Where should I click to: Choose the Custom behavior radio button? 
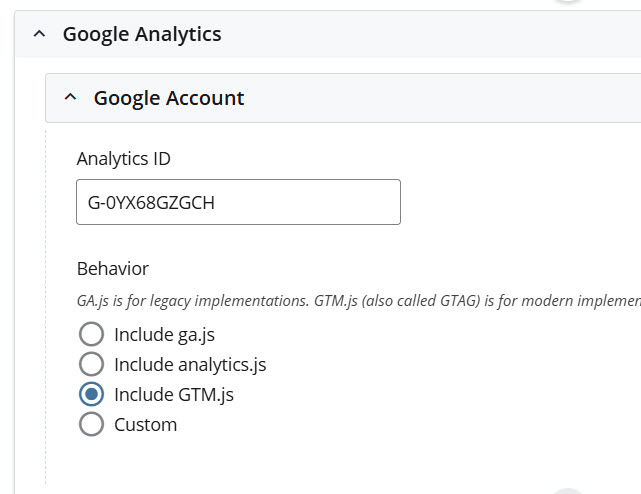(x=91, y=424)
